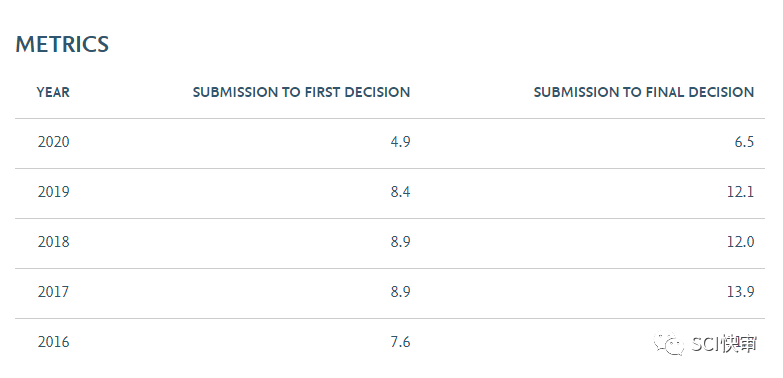Image resolution: width=783 pixels, height=378 pixels.
Task: Select the 2016 year cell
Action: tap(53, 343)
